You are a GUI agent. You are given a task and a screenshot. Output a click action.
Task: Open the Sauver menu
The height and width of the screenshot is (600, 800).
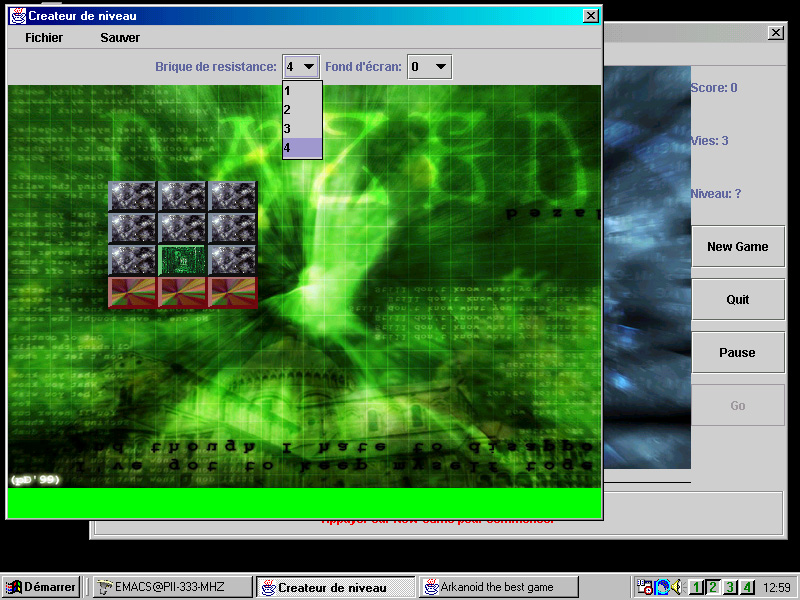[120, 38]
